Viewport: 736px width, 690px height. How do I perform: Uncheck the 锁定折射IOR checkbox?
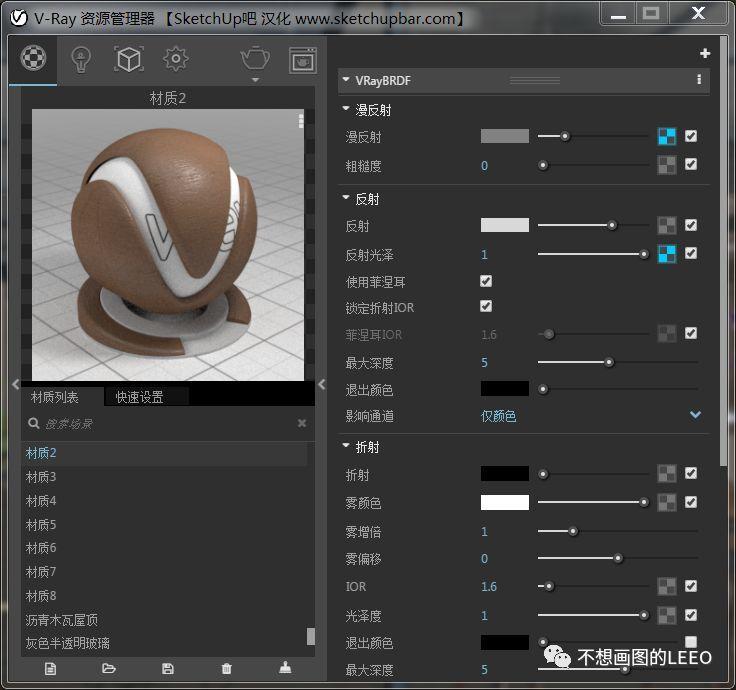point(486,307)
